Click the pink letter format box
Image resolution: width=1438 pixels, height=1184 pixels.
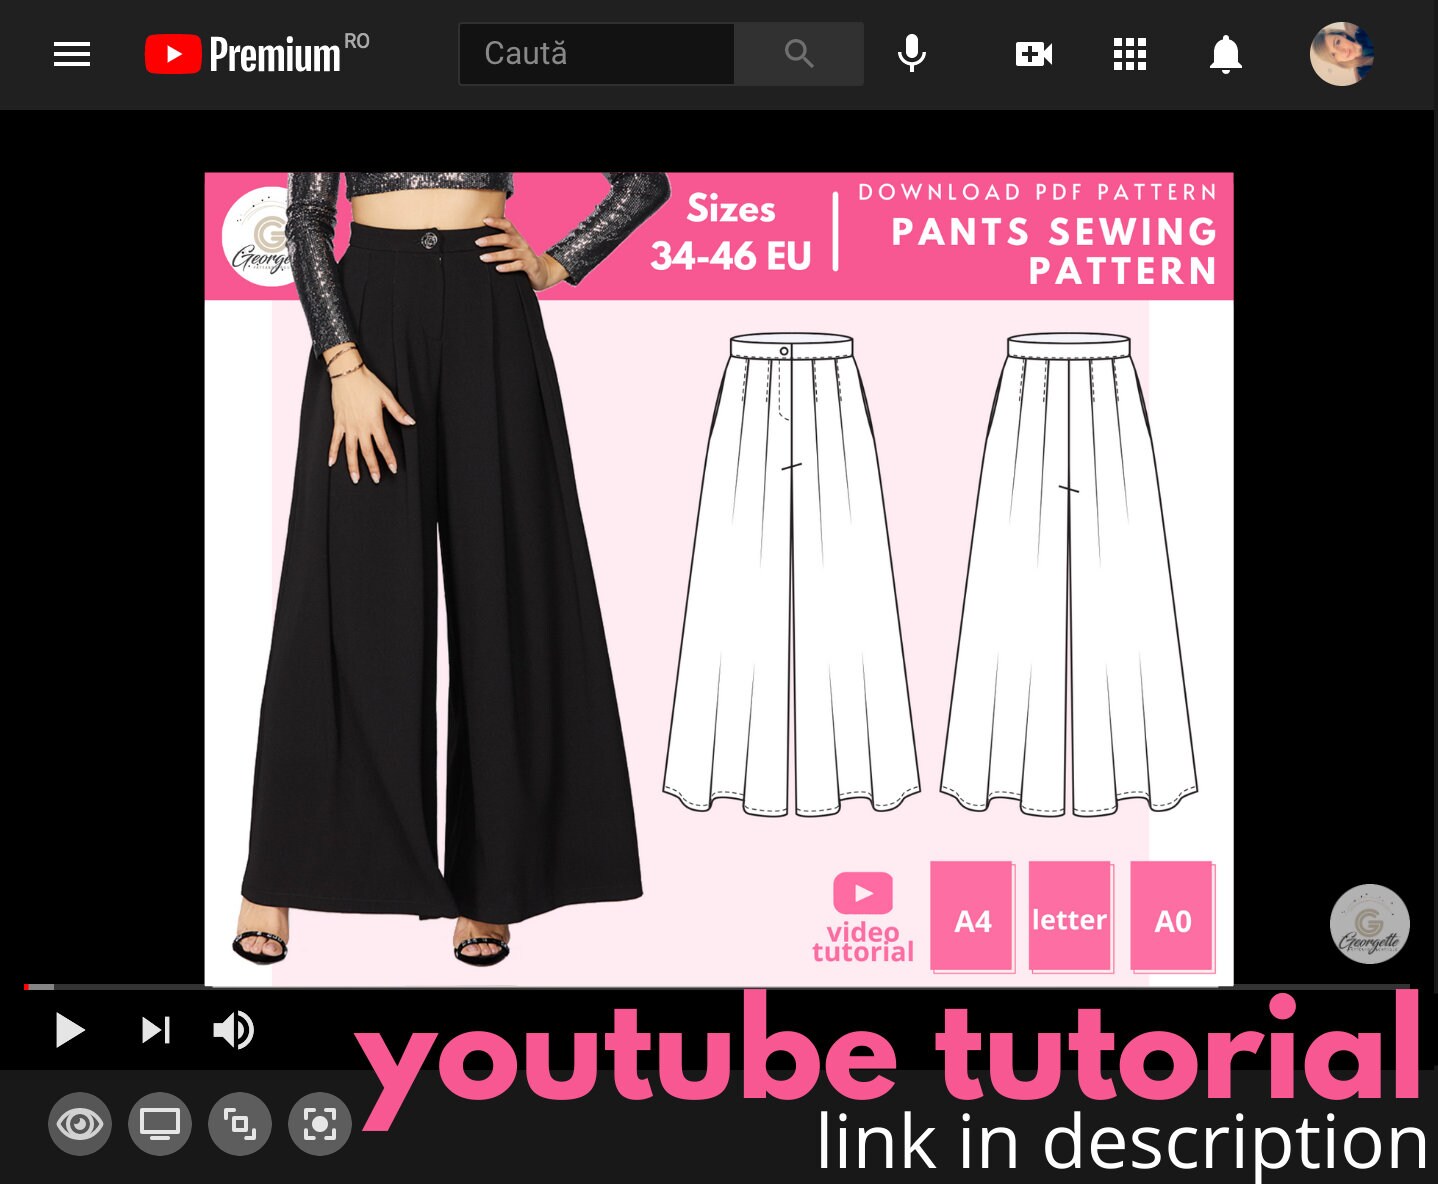(x=1070, y=917)
